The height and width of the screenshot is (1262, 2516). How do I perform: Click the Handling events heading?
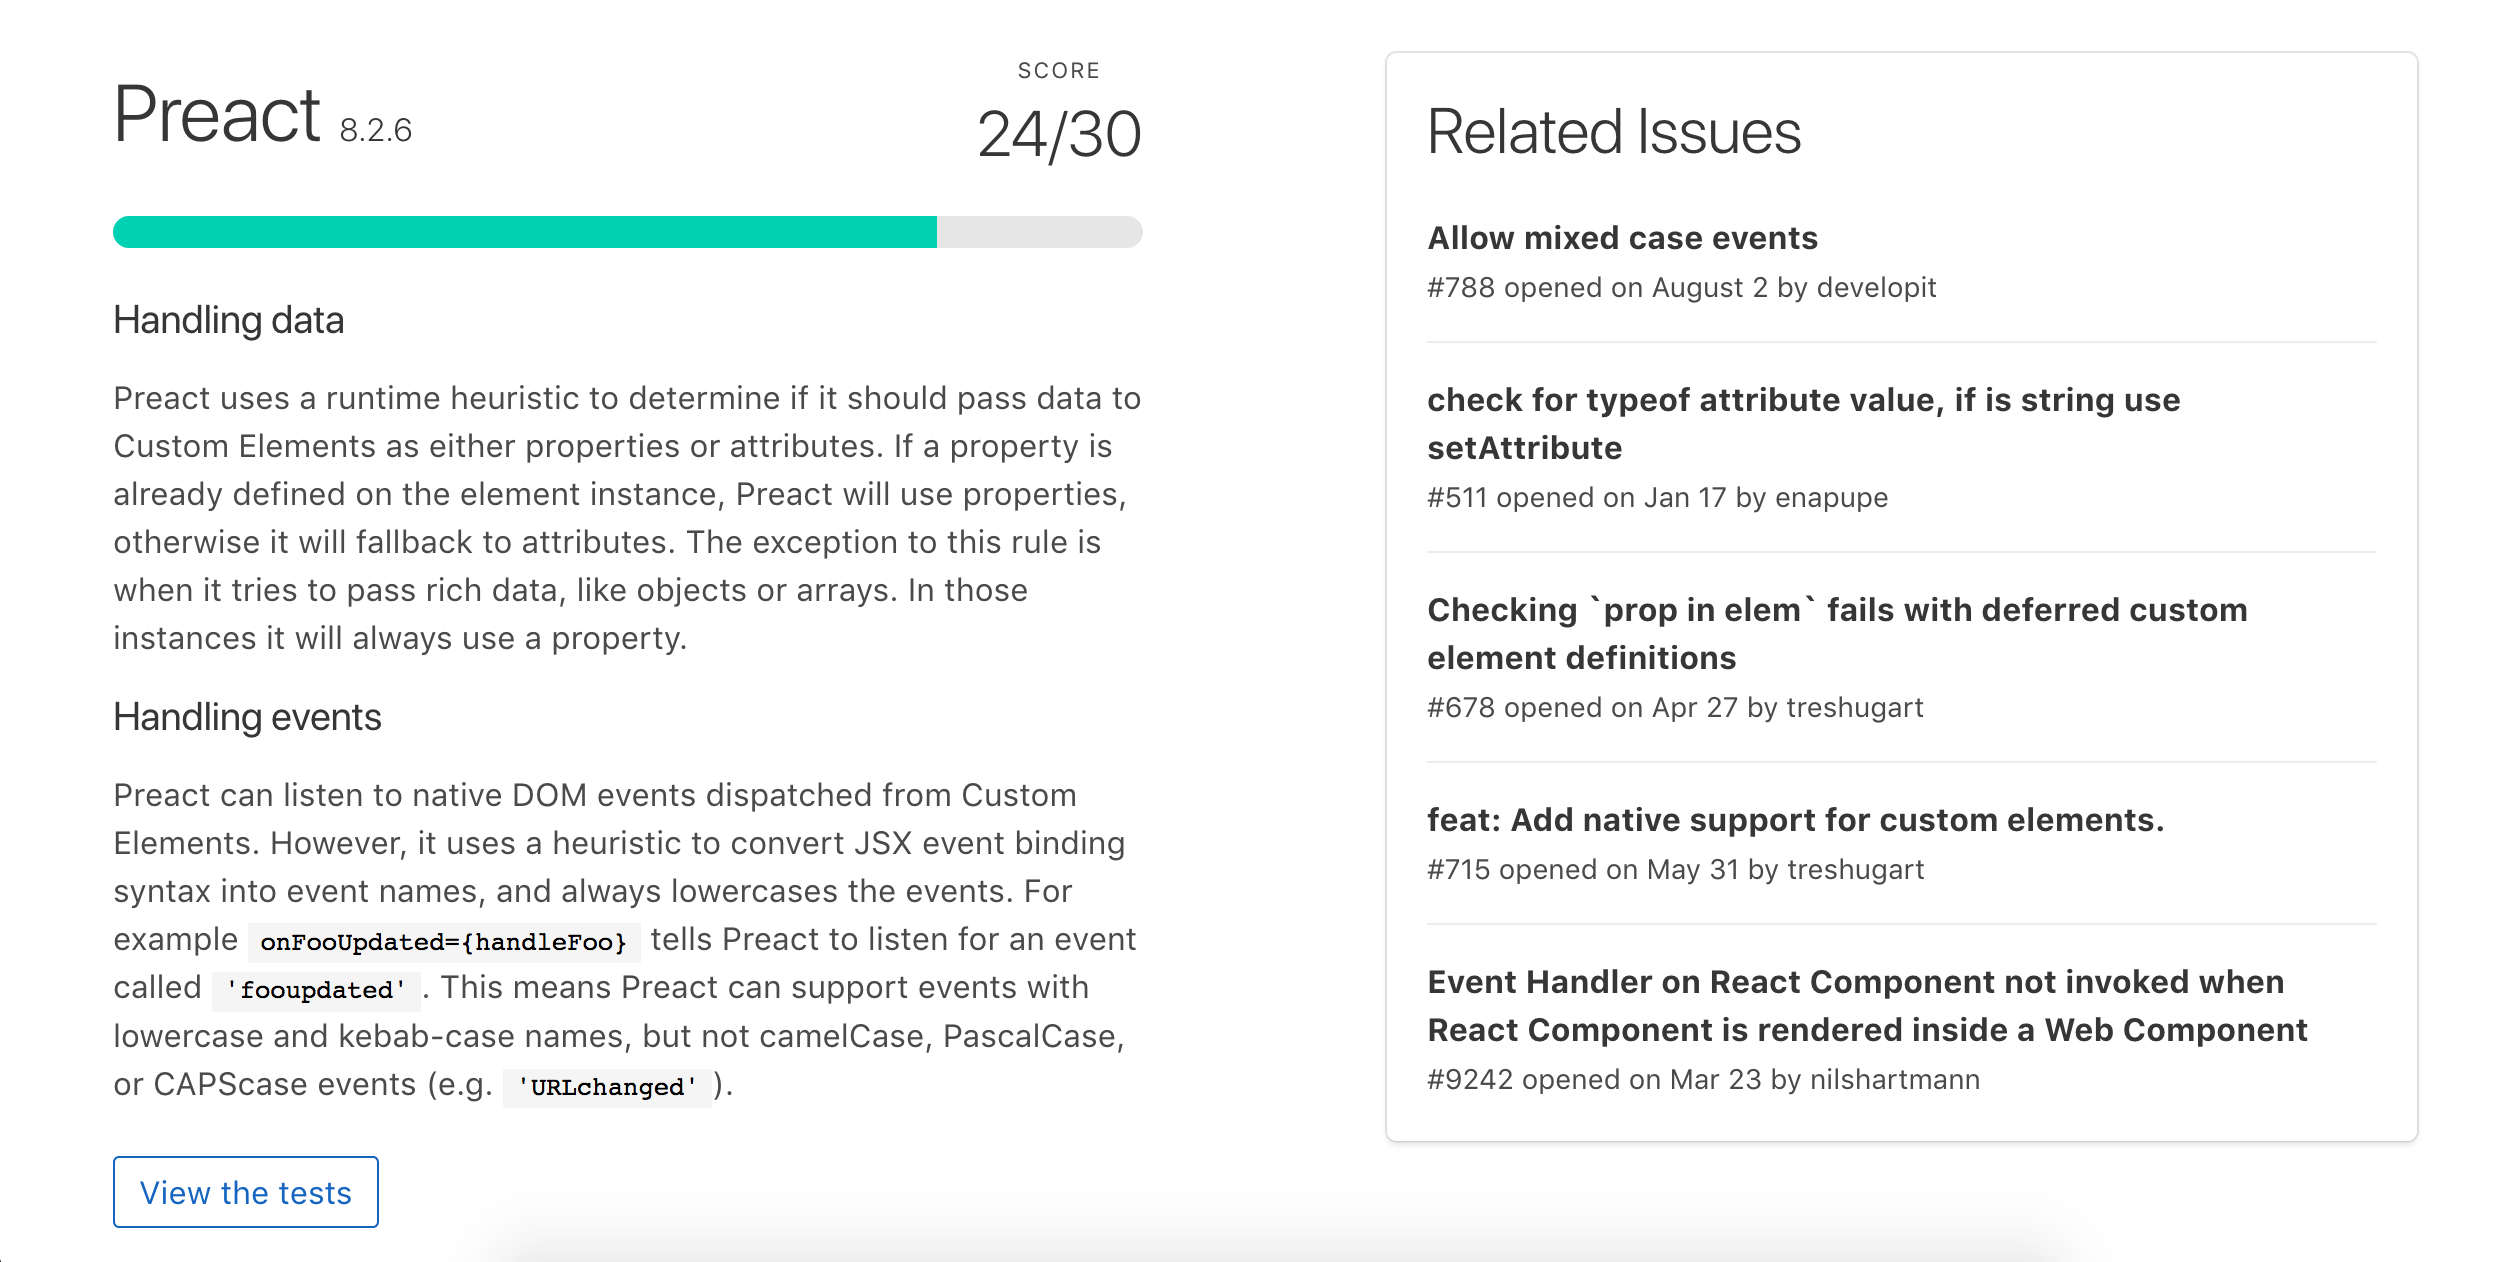[x=247, y=717]
